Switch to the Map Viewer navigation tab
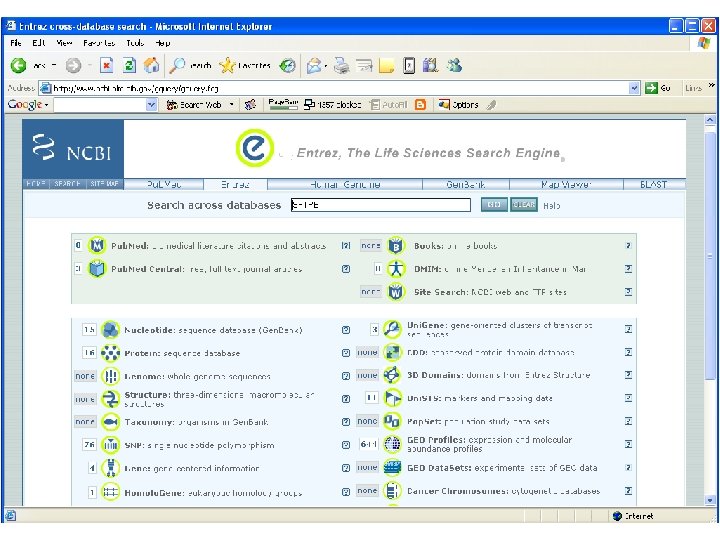 click(566, 184)
